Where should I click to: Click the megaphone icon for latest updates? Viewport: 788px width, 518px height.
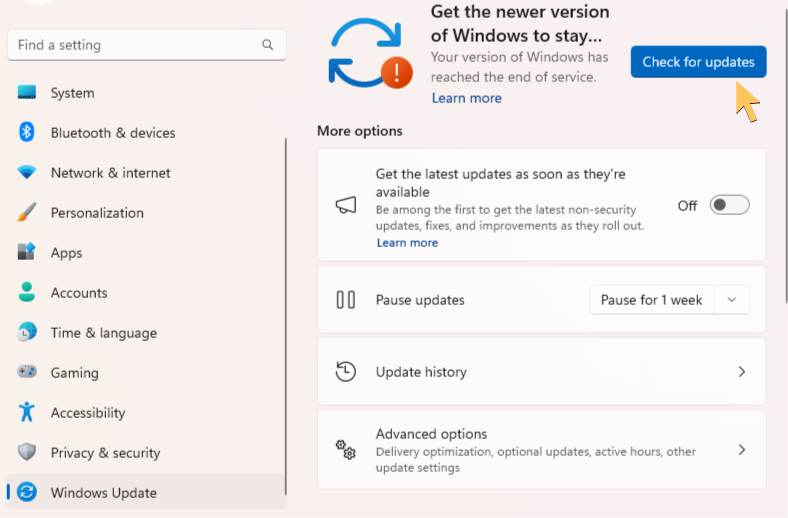346,204
